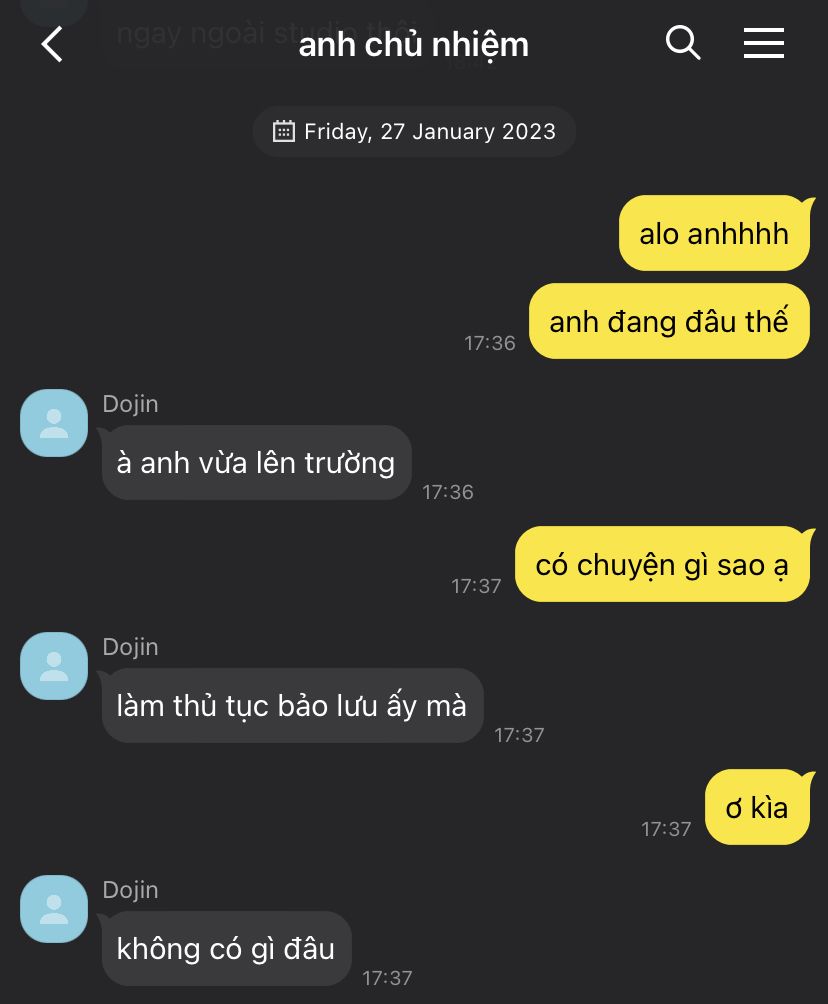
Task: Select the 'có chuyện gì sao ạ' bubble
Action: click(662, 564)
